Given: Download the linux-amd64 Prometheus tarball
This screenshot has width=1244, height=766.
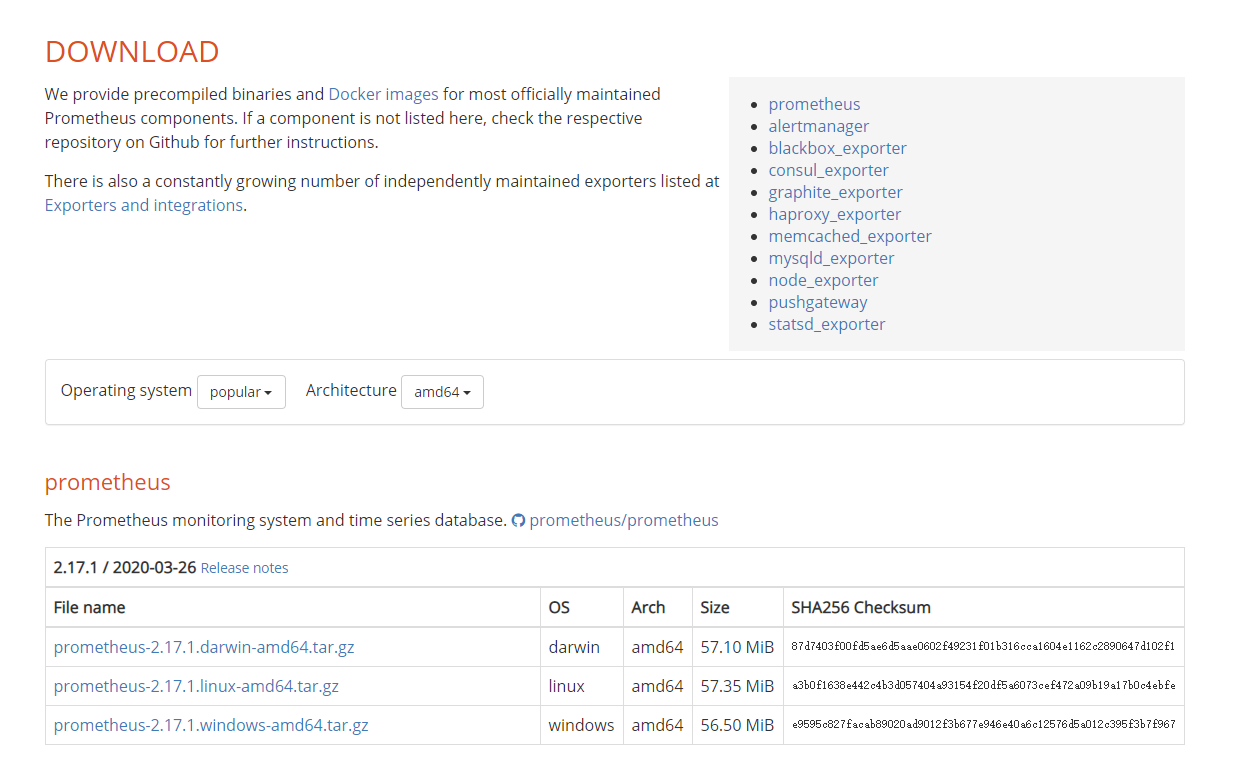Looking at the screenshot, I should click(196, 686).
